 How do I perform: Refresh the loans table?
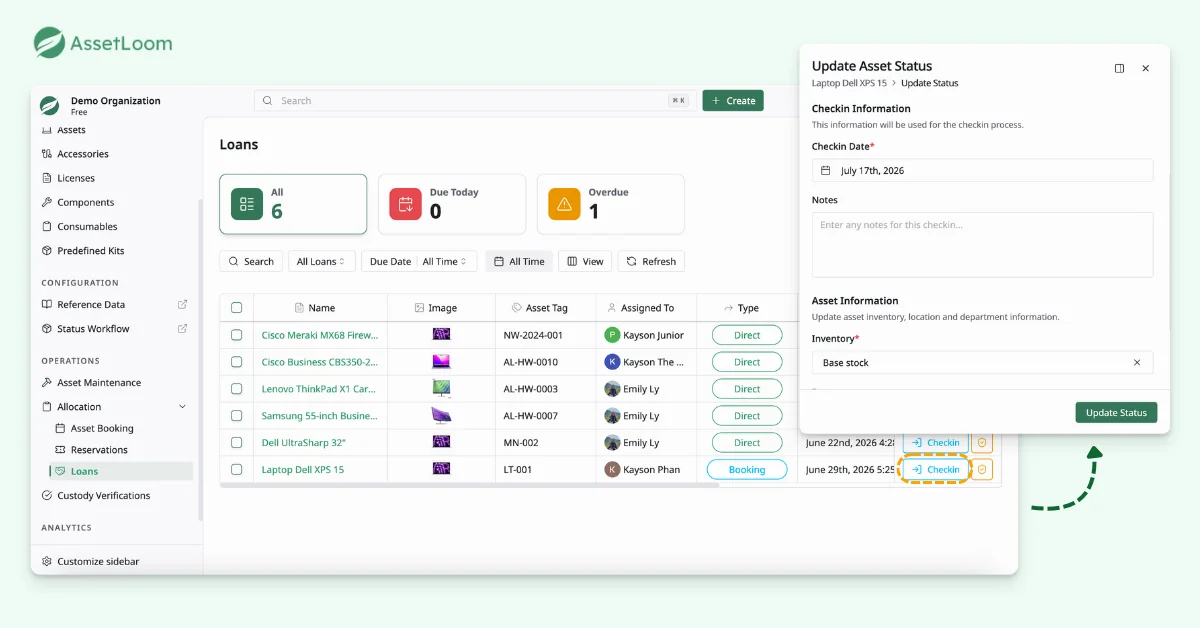click(x=651, y=261)
